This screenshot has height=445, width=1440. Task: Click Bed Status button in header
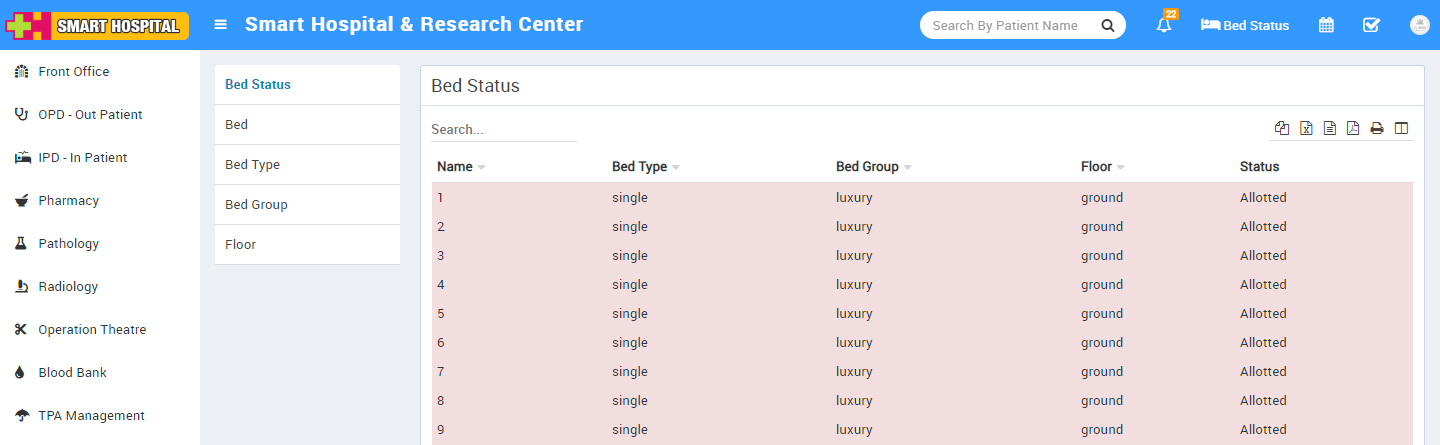pyautogui.click(x=1245, y=26)
